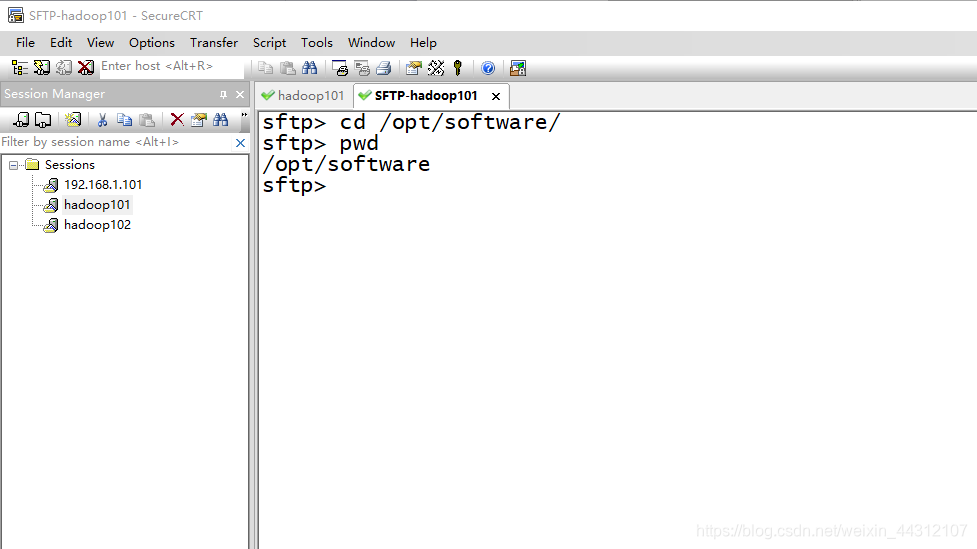Open Session Options from main toolbar
Image resolution: width=977 pixels, height=549 pixels.
pos(414,68)
